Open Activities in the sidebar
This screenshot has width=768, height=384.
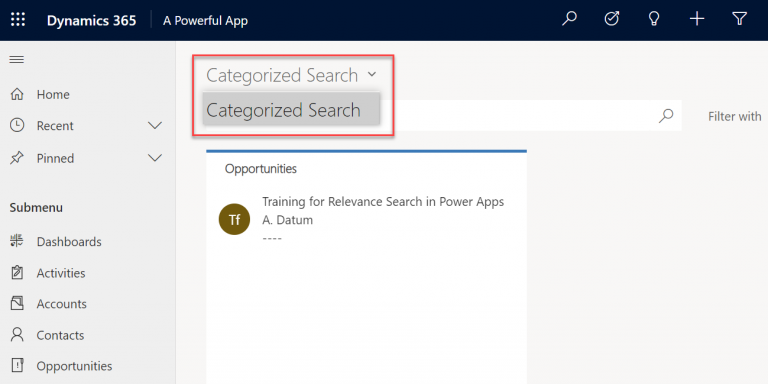point(61,273)
